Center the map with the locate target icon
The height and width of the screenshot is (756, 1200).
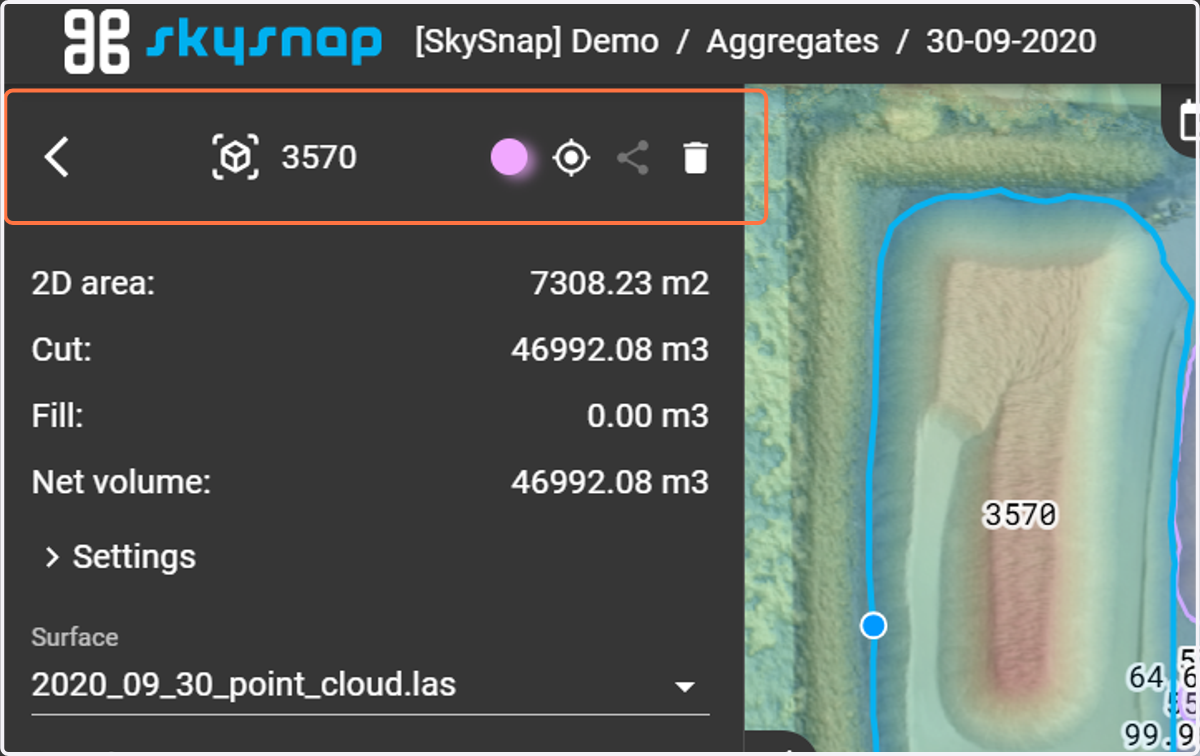coord(571,158)
